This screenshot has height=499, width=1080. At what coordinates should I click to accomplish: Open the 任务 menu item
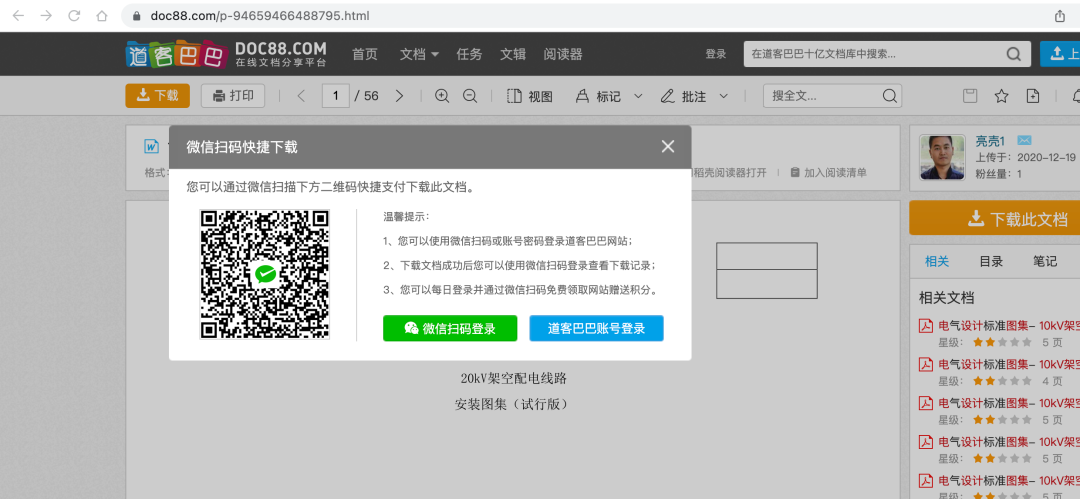(x=469, y=54)
